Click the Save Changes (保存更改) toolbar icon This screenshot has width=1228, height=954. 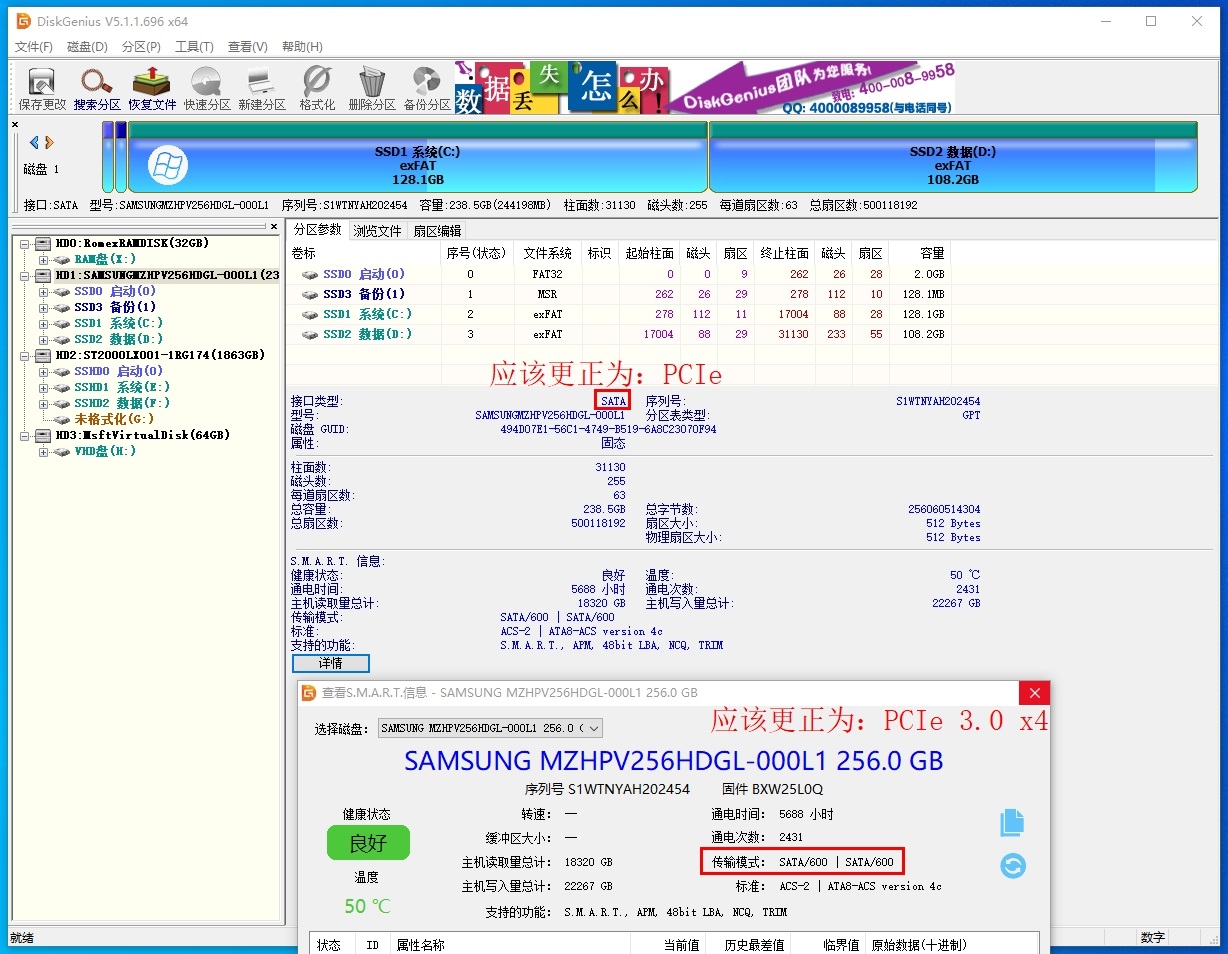click(42, 88)
